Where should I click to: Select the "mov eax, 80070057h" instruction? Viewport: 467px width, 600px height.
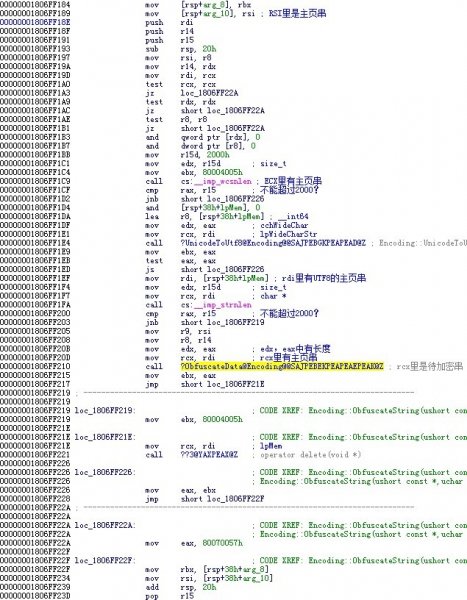click(x=194, y=543)
